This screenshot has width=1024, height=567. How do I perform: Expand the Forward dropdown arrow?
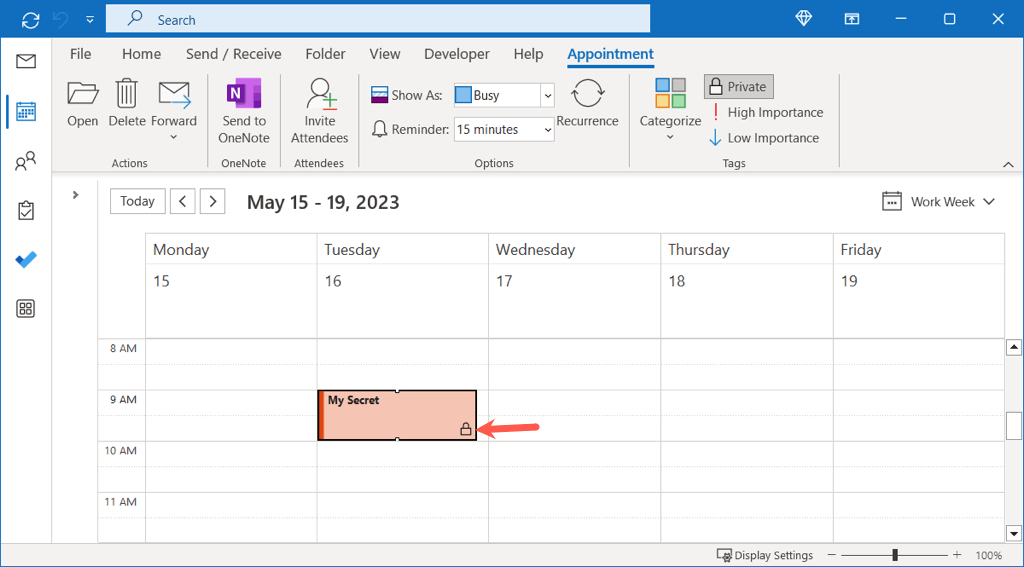(174, 137)
